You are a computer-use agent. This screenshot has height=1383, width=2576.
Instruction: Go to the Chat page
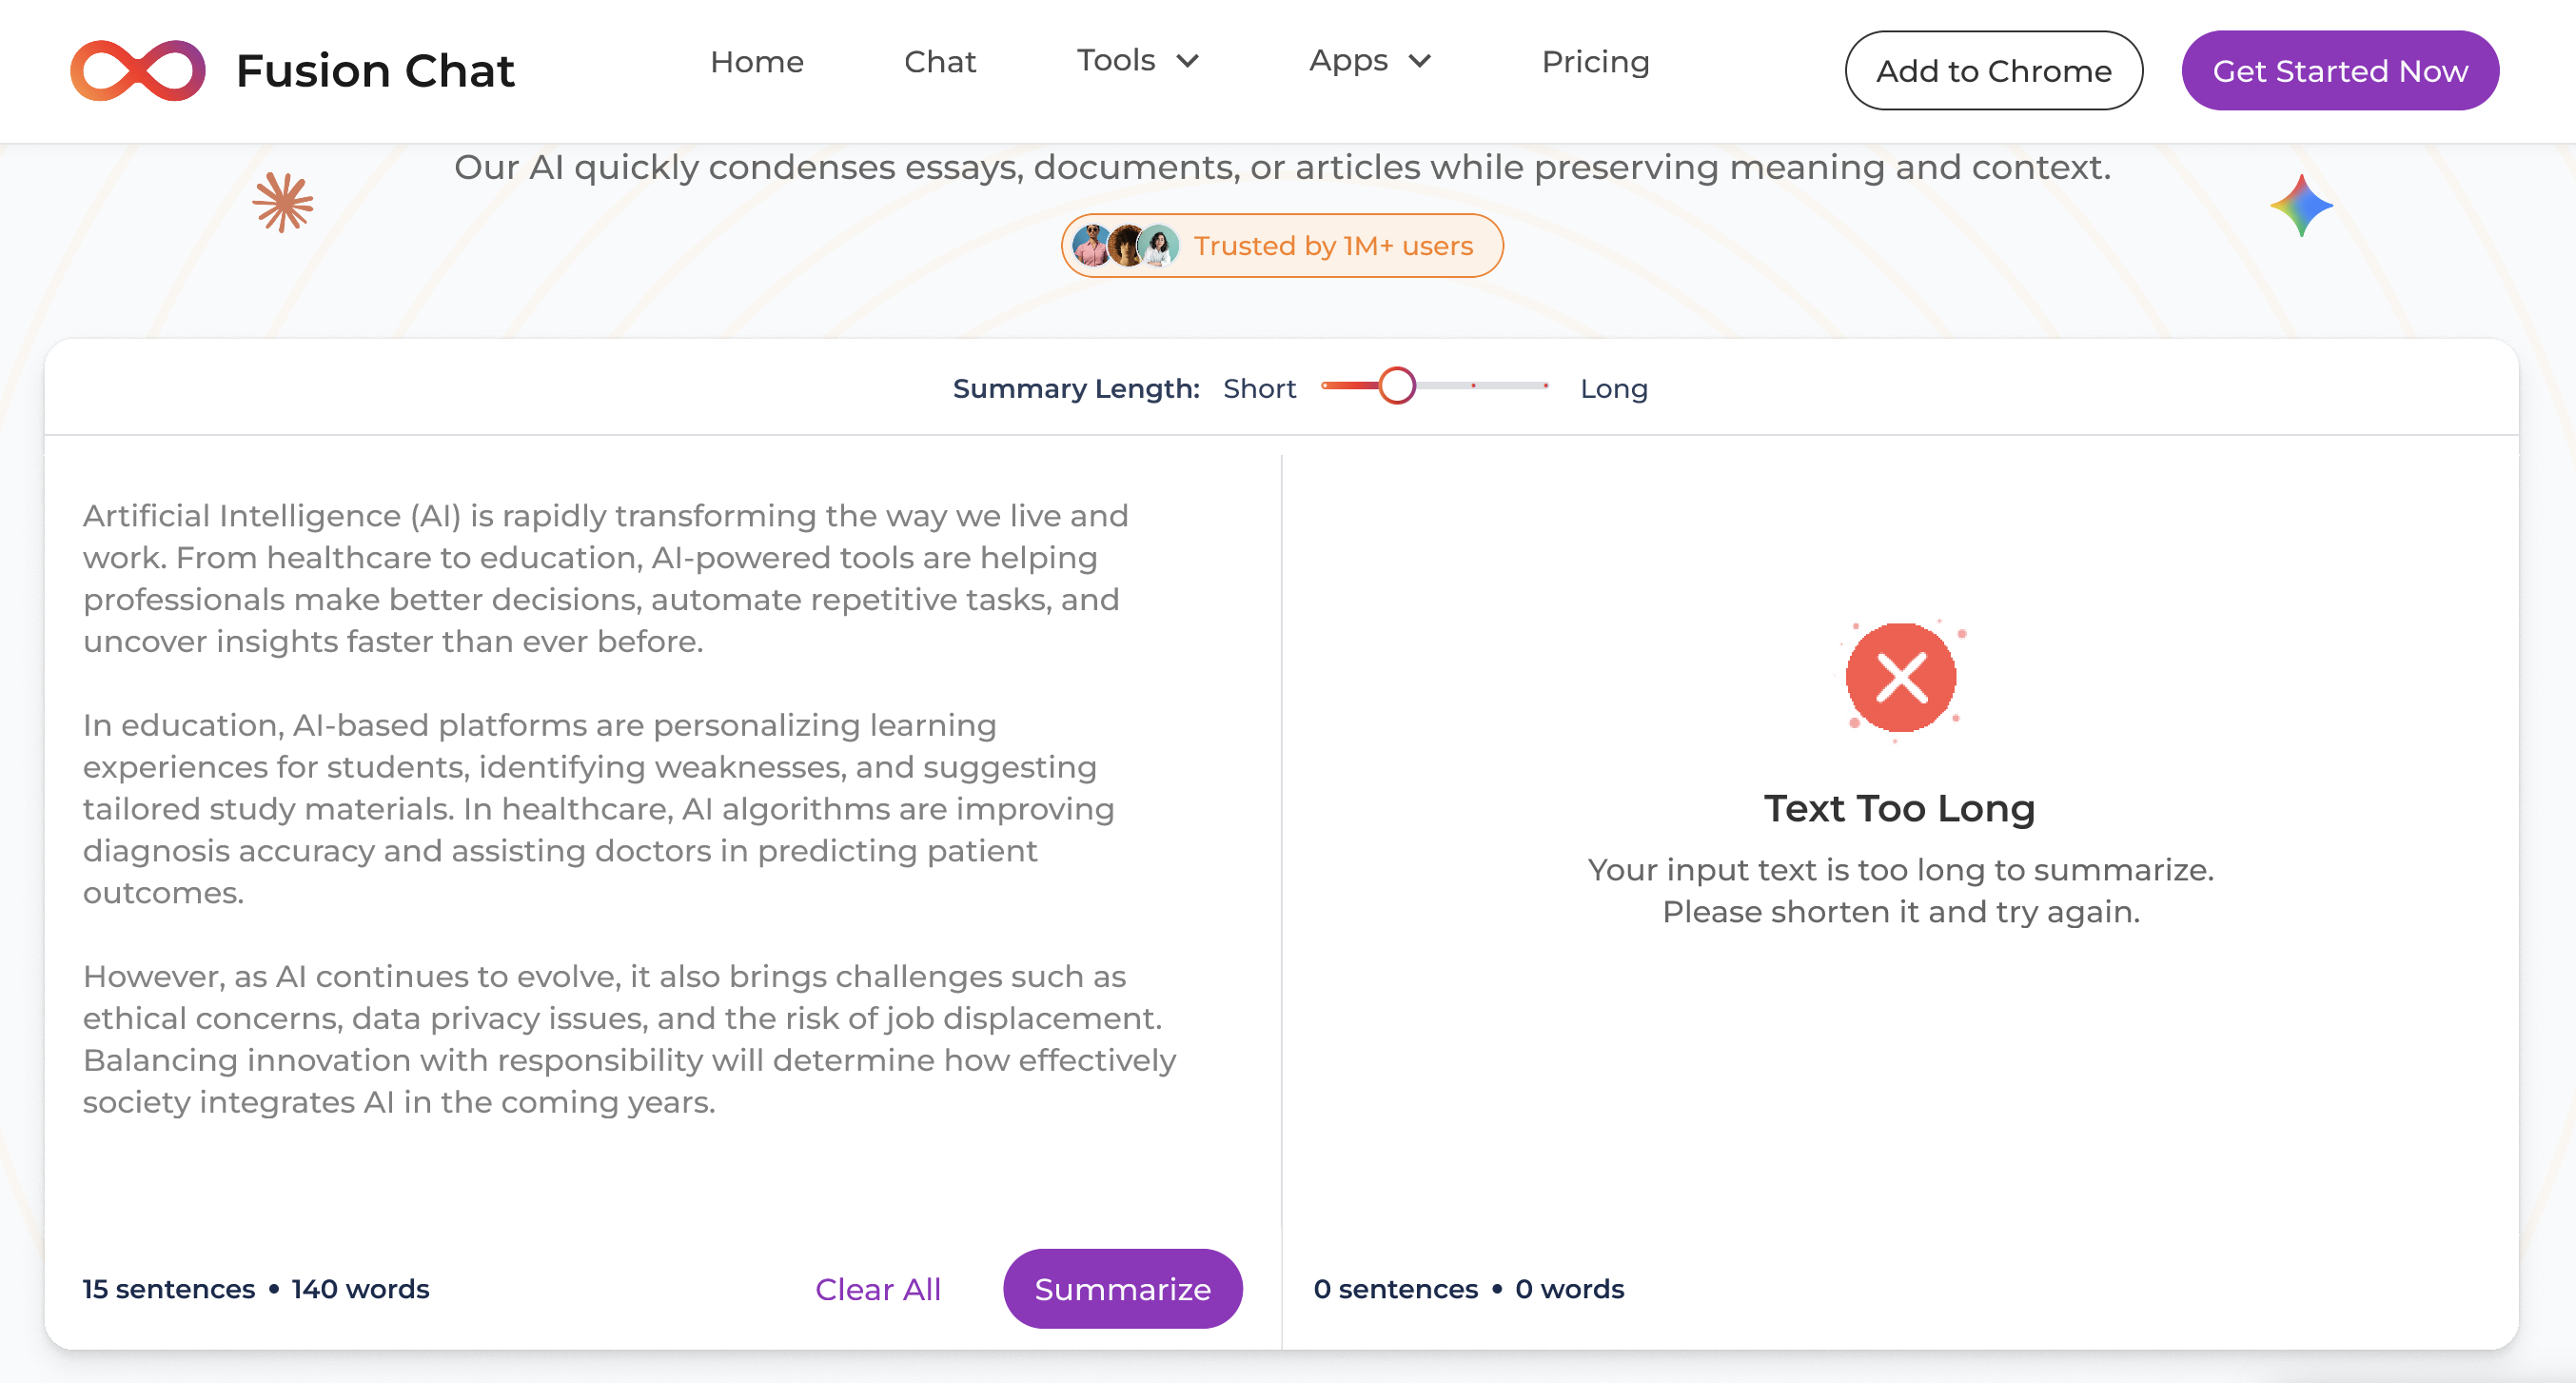[939, 62]
